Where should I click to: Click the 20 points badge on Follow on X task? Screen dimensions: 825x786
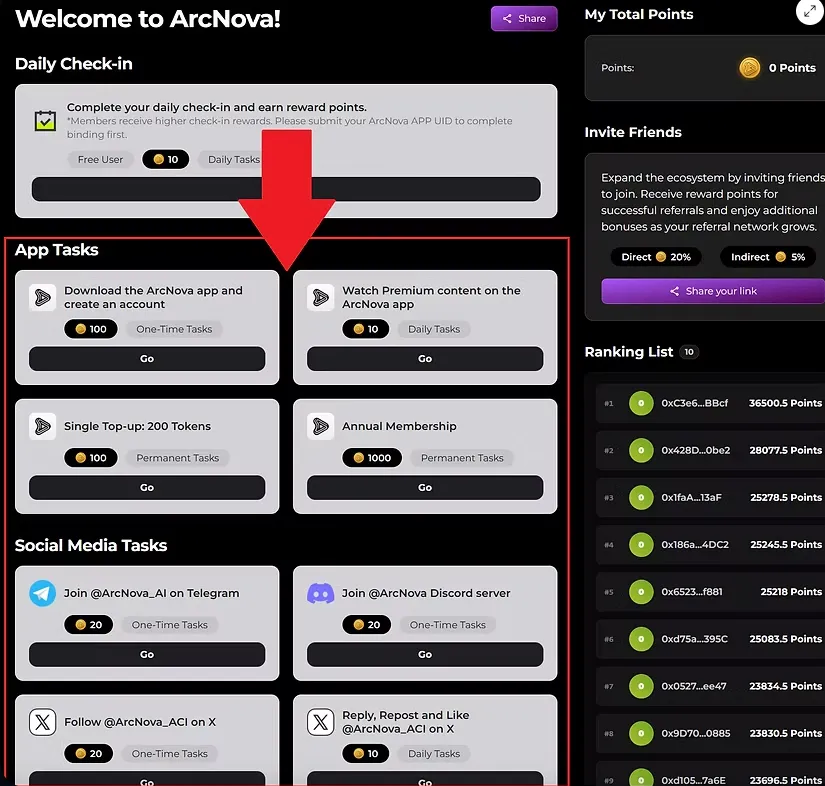pyautogui.click(x=88, y=754)
